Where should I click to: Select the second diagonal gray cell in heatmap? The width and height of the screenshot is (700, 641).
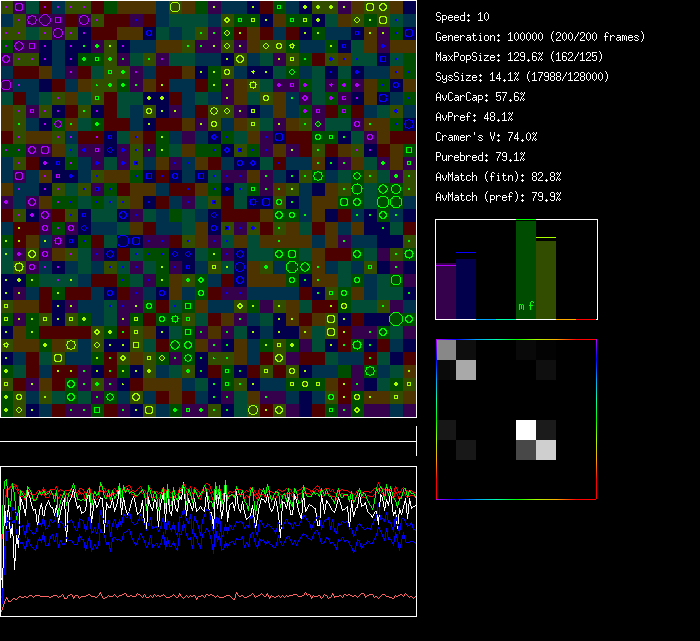pyautogui.click(x=466, y=370)
